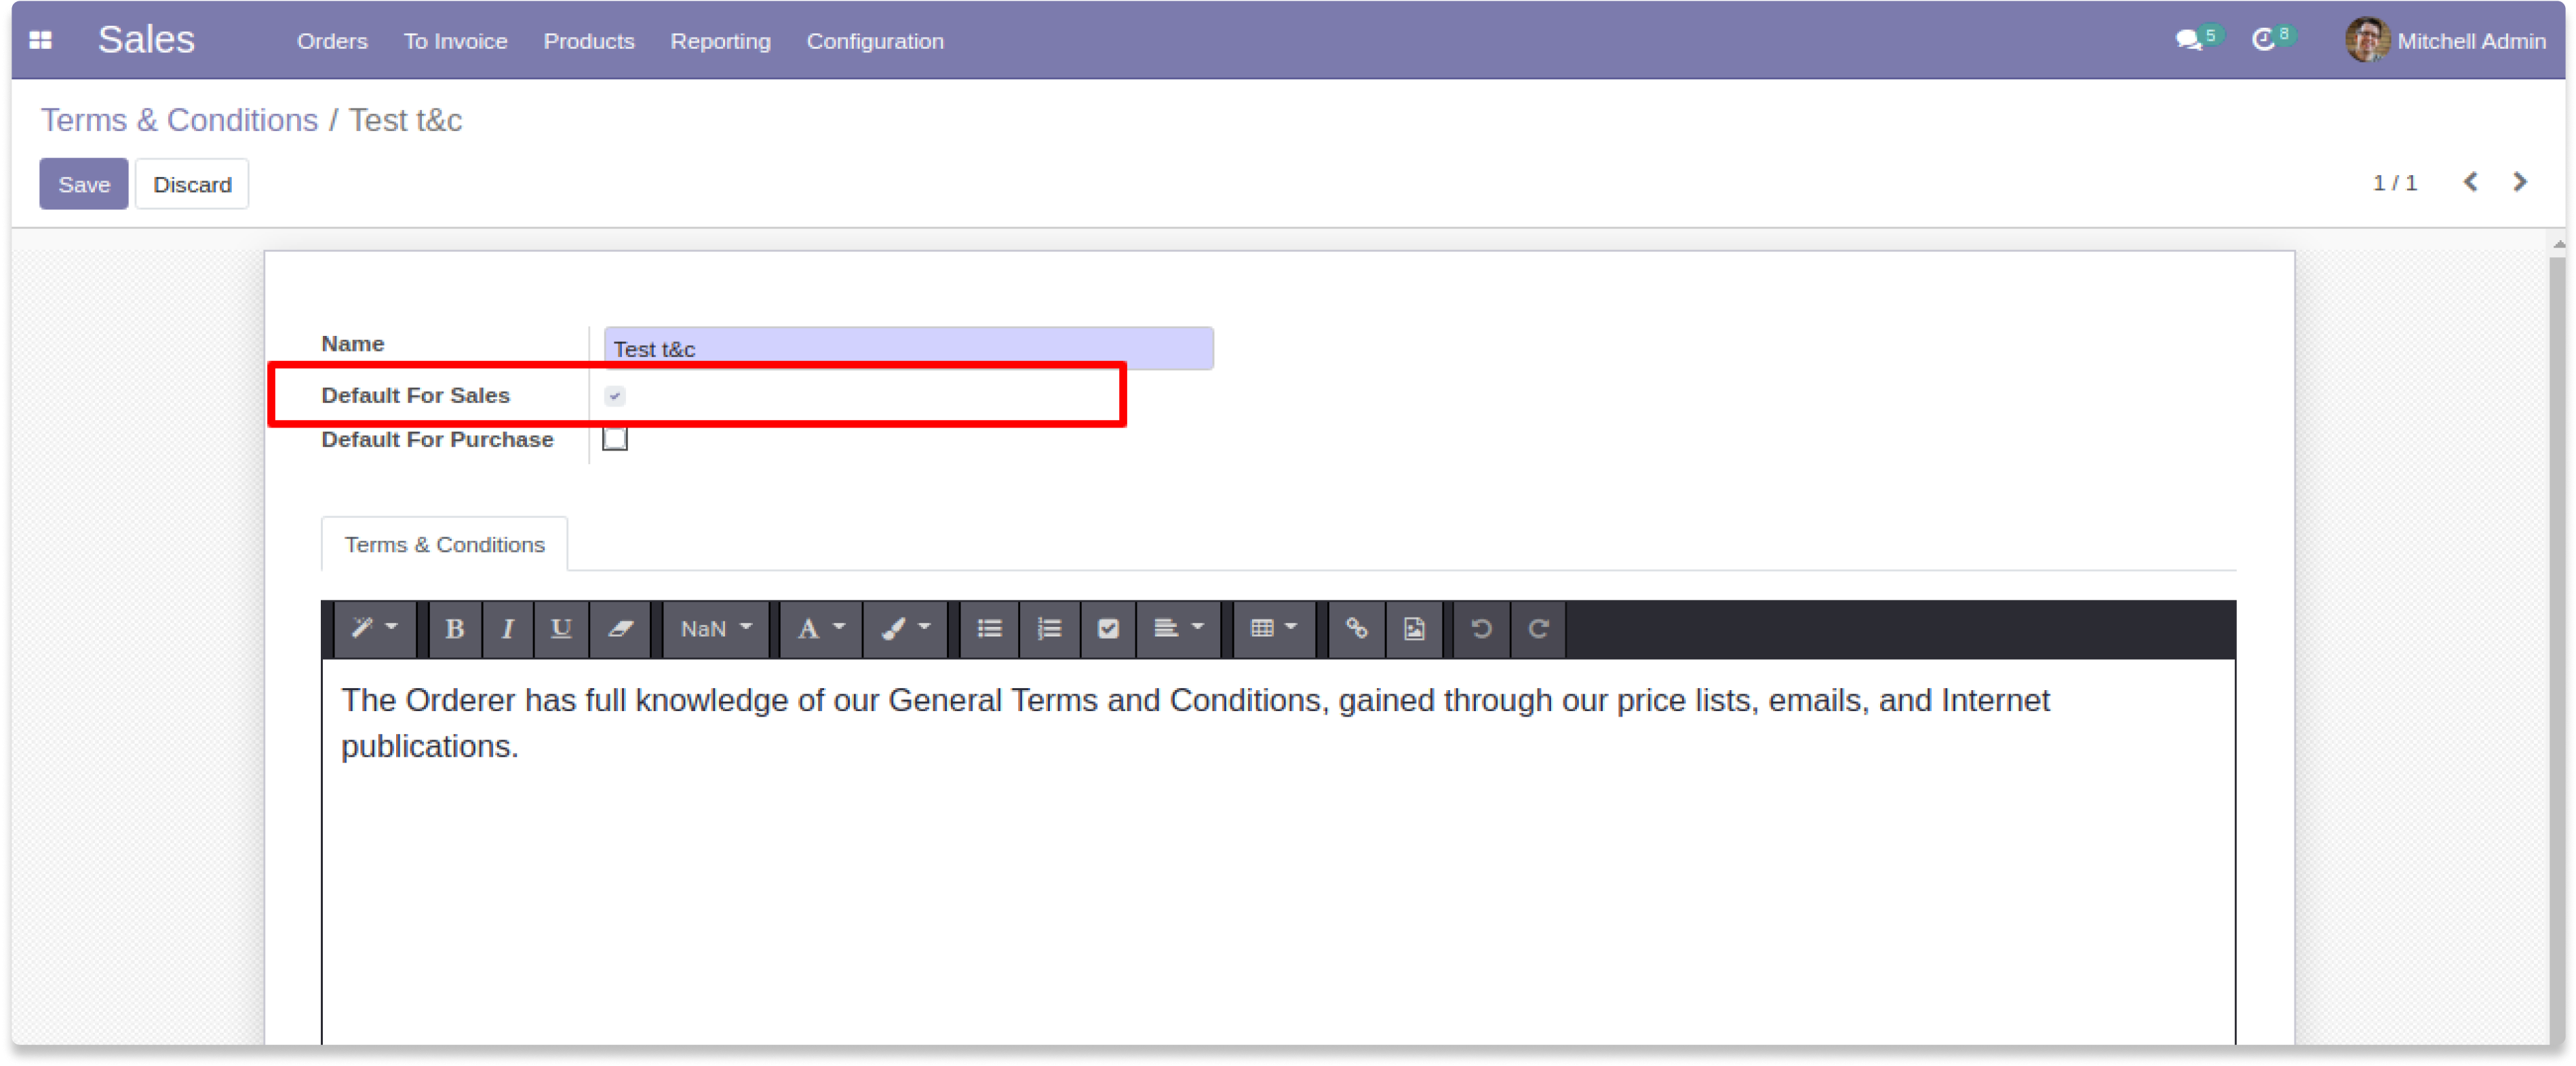Open the font color A dropdown
The width and height of the screenshot is (2576, 1066).
(821, 628)
